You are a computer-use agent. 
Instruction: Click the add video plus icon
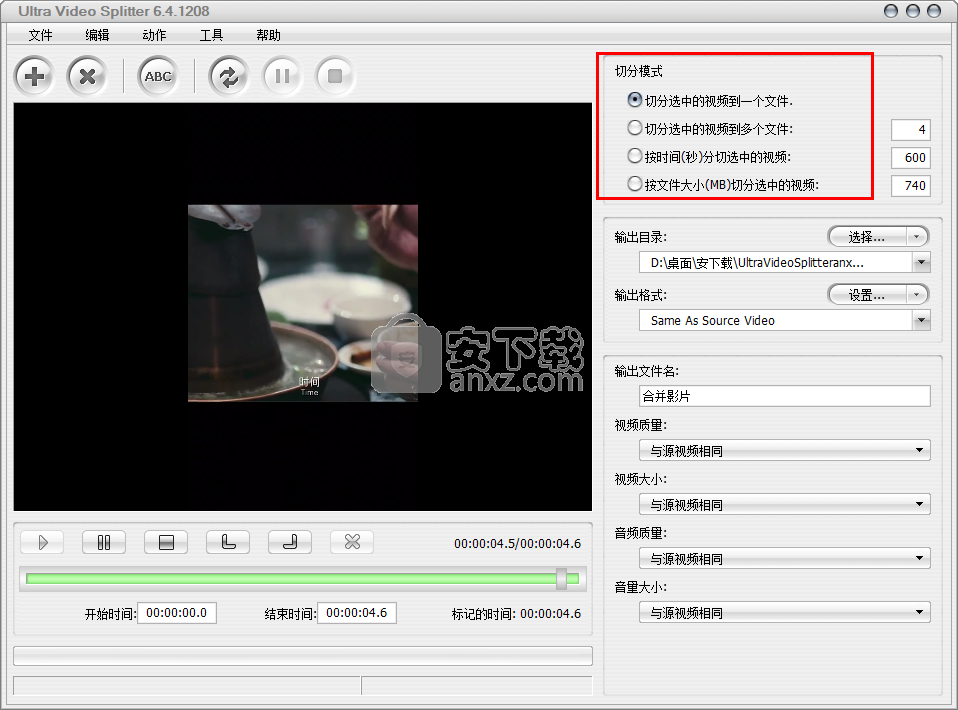(35, 76)
